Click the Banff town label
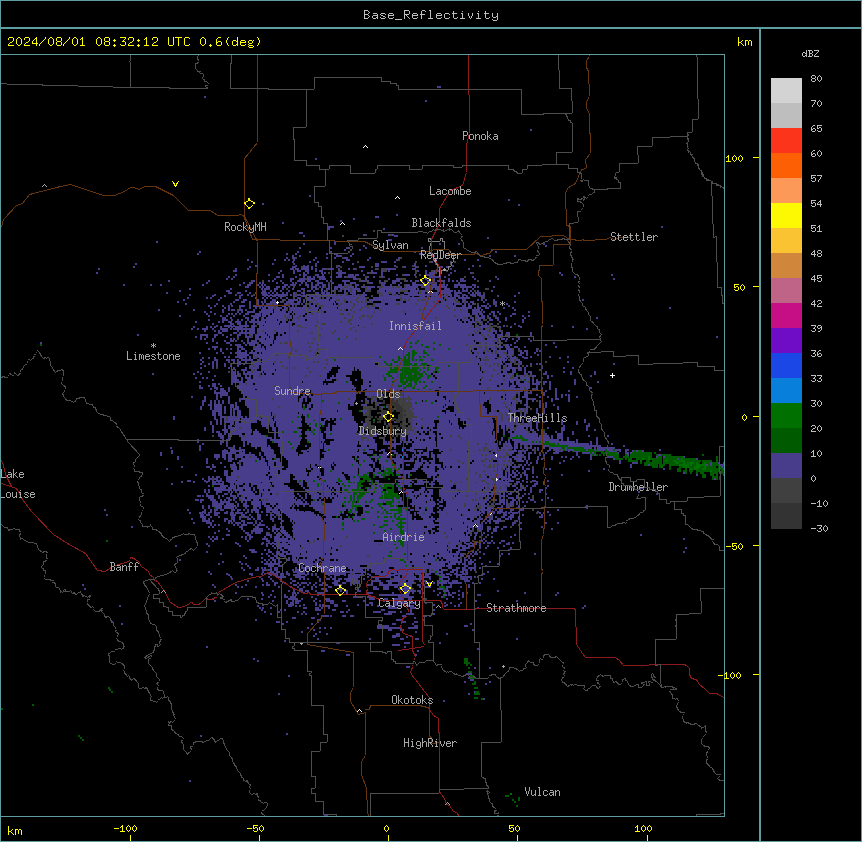The image size is (862, 842). [x=124, y=567]
